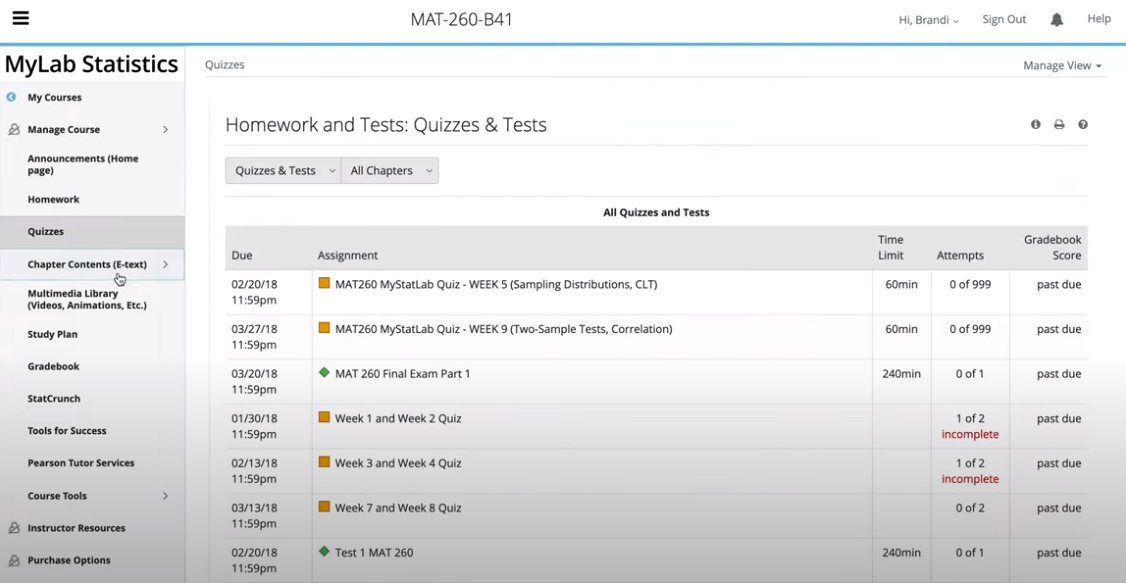The height and width of the screenshot is (583, 1126).
Task: Open Announcements (Home page)
Action: pyautogui.click(x=83, y=164)
